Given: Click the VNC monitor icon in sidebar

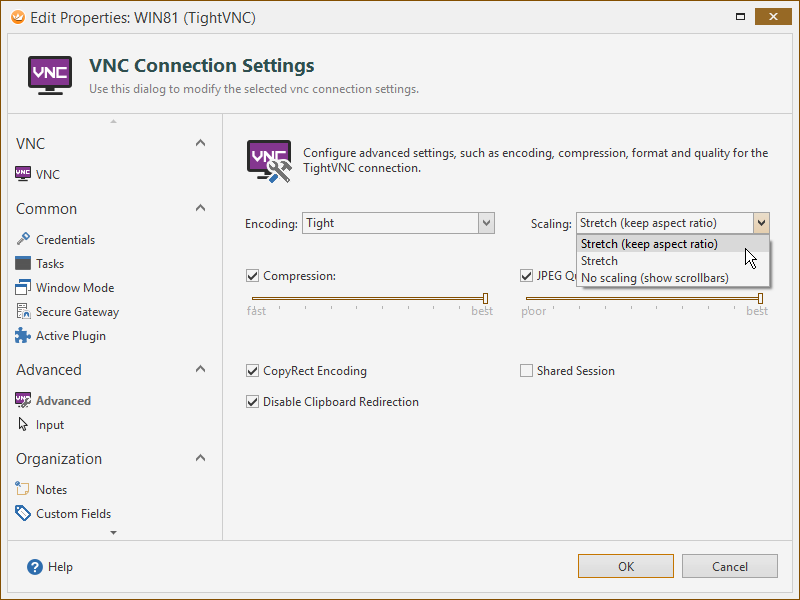Looking at the screenshot, I should 24,174.
